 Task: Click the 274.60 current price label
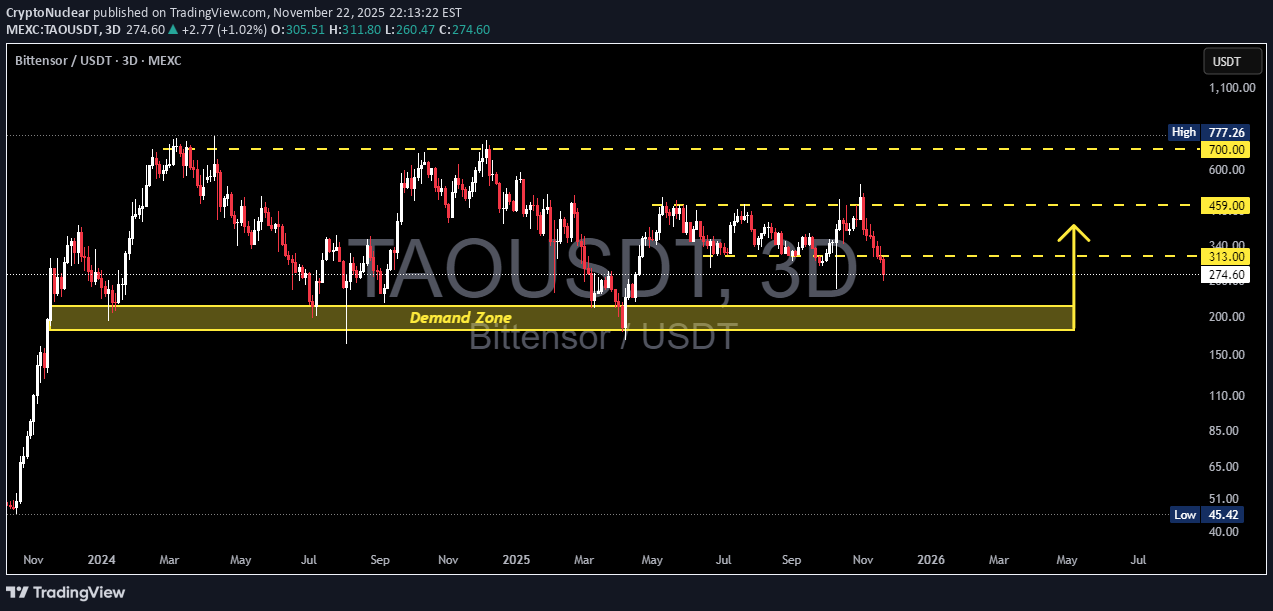[1226, 274]
